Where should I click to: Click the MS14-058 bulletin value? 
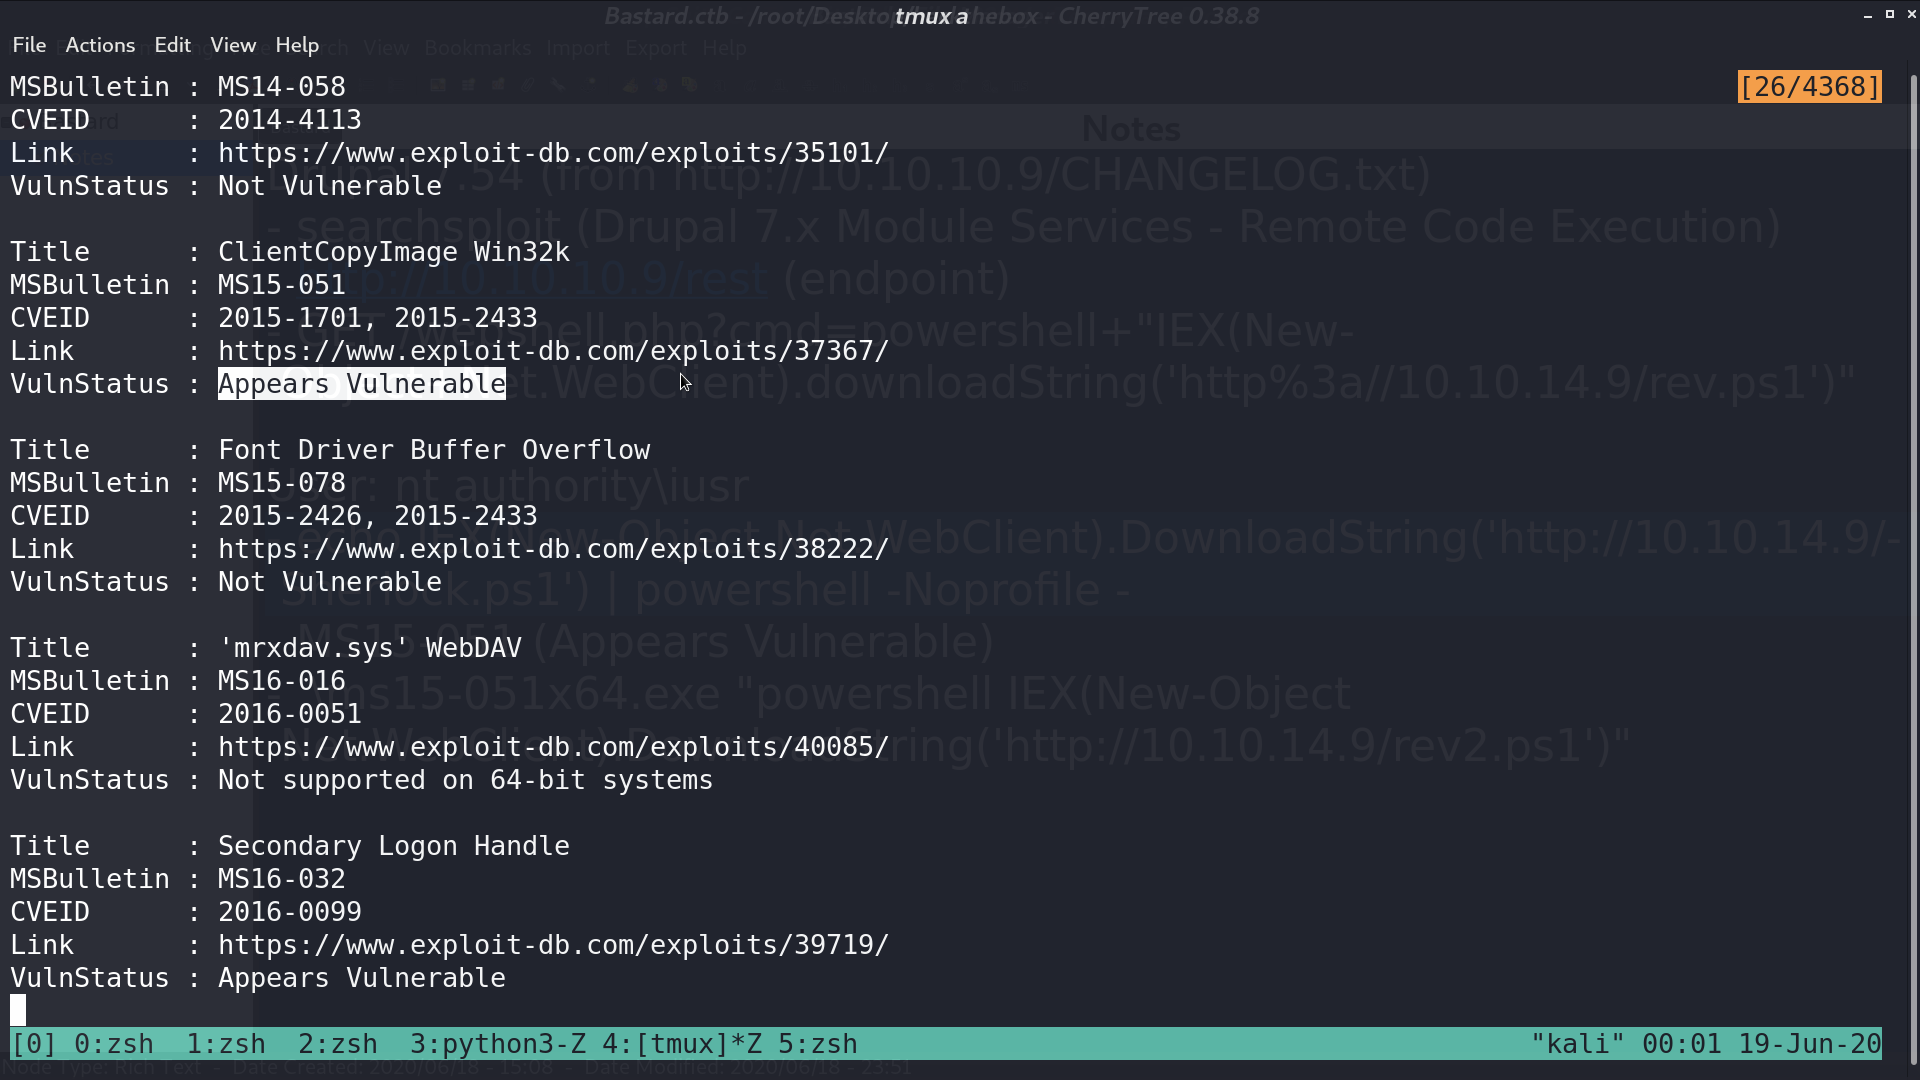tap(282, 87)
